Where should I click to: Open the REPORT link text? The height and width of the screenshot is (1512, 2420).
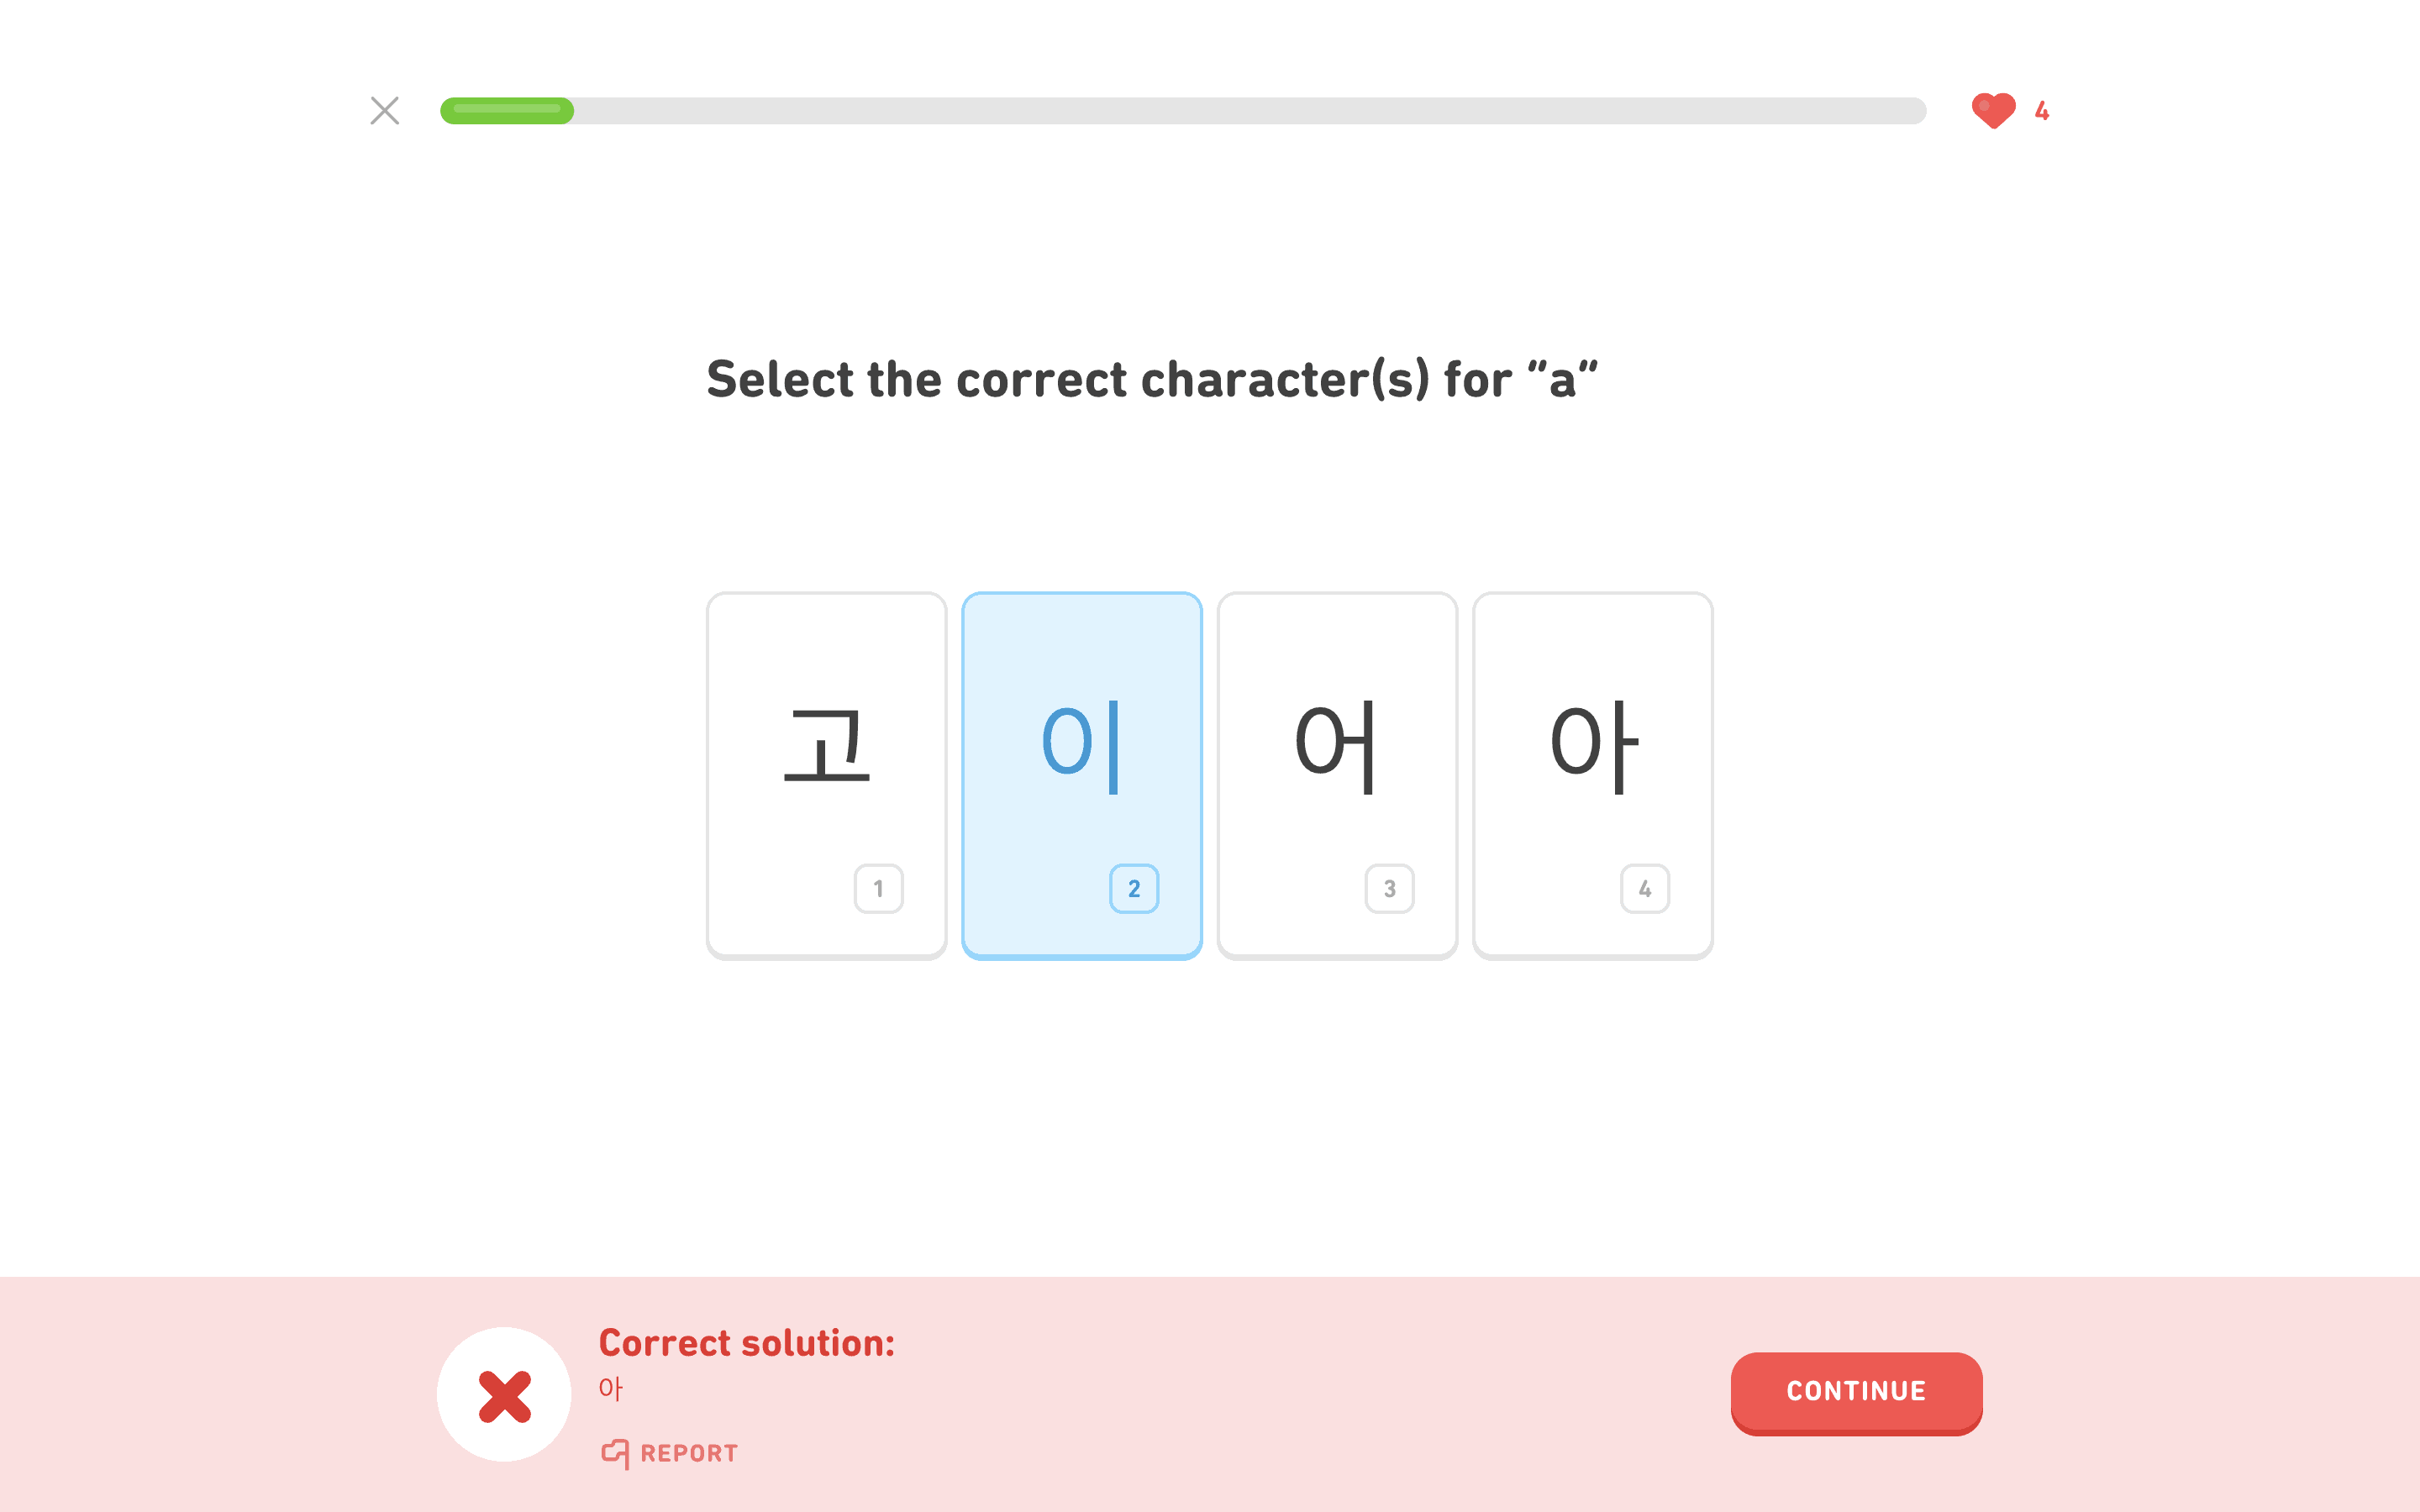coord(688,1453)
